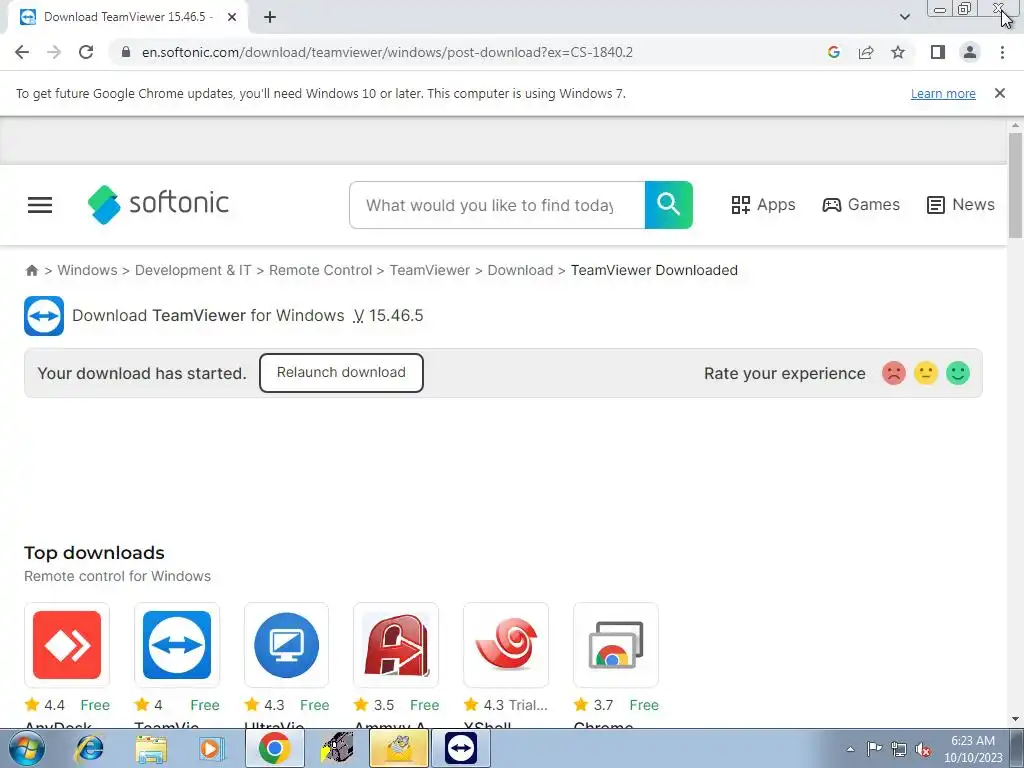Open the Chrome profile avatar menu
This screenshot has width=1024, height=768.
tap(970, 52)
